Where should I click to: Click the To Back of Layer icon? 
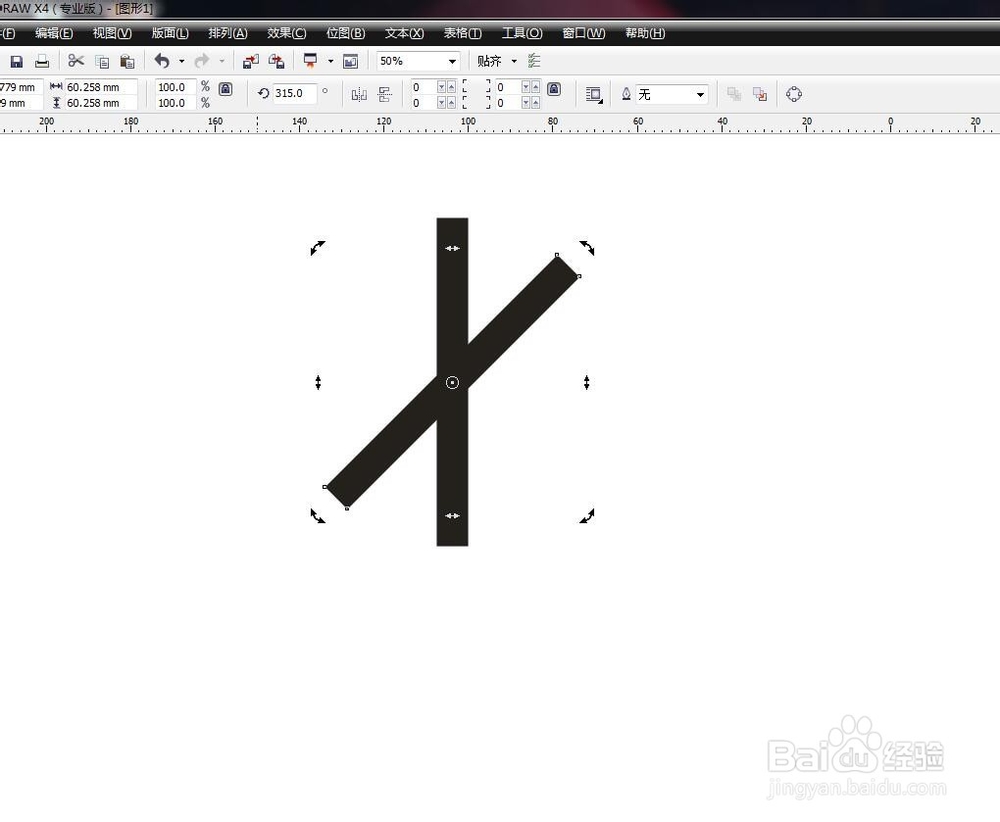(760, 94)
